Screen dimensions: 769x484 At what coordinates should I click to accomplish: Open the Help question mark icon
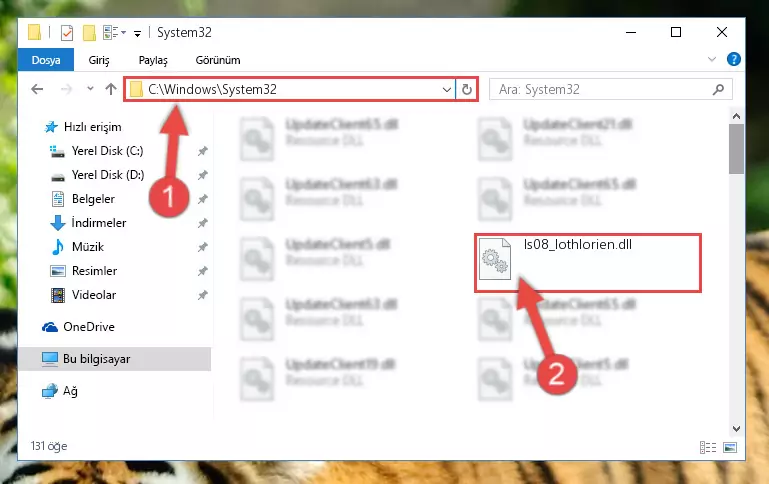pyautogui.click(x=734, y=59)
